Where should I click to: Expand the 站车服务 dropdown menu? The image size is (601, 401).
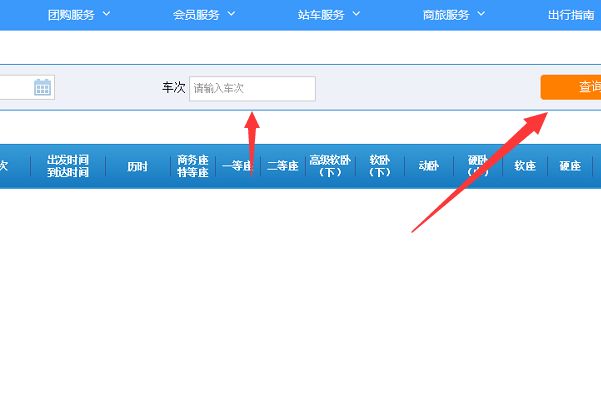tap(329, 15)
